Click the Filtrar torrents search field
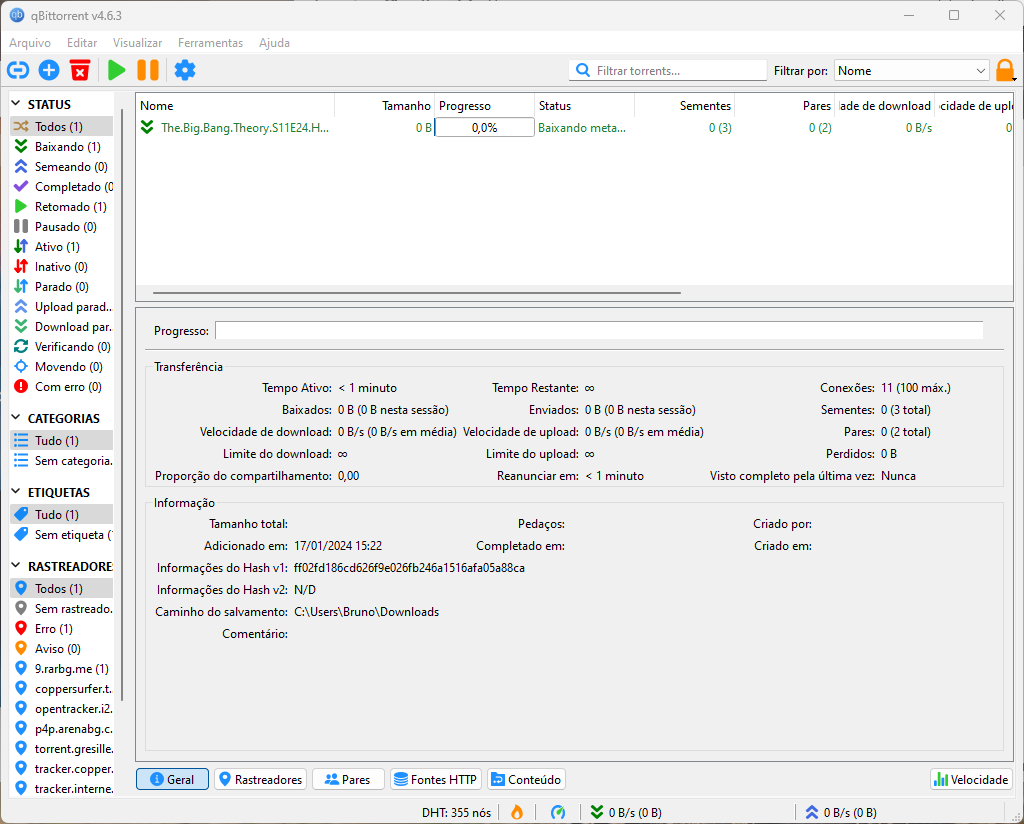The image size is (1024, 824). tap(667, 71)
